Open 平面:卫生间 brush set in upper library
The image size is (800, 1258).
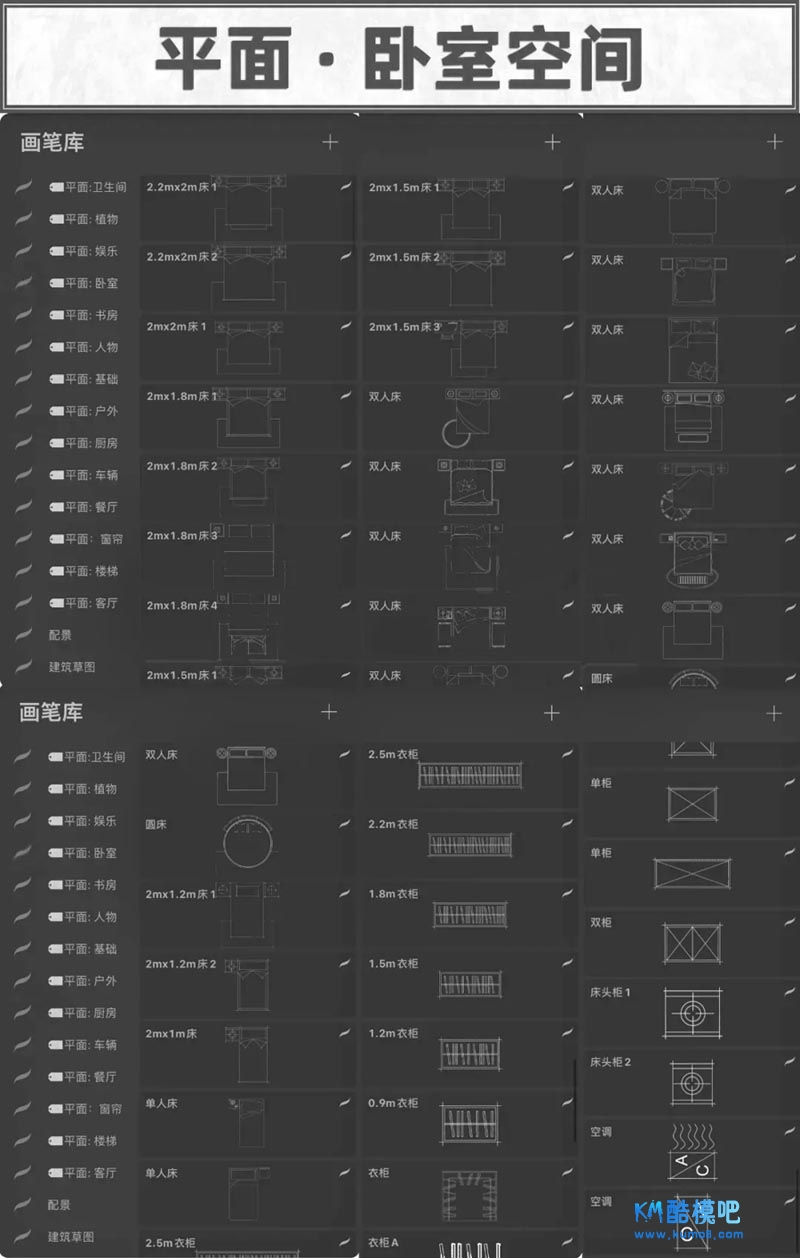point(95,187)
